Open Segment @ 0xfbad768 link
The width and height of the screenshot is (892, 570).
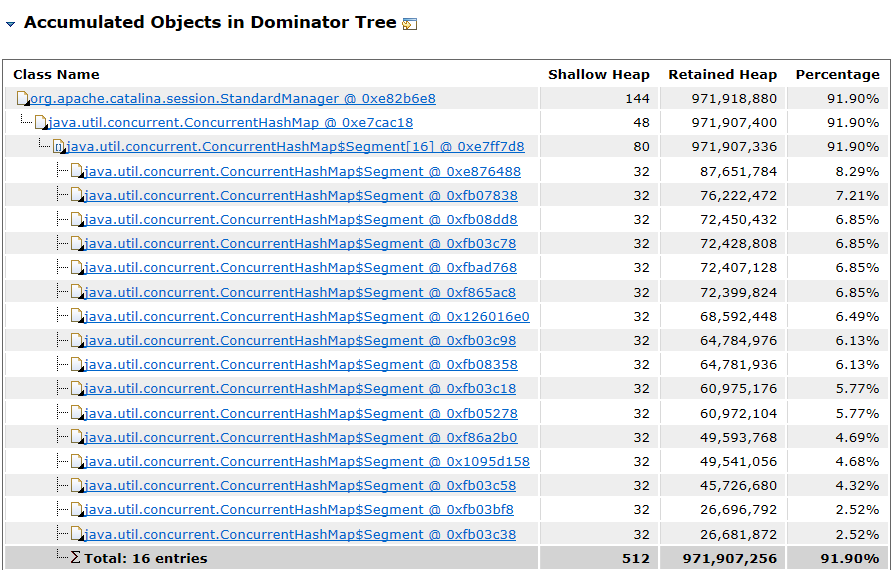click(300, 267)
